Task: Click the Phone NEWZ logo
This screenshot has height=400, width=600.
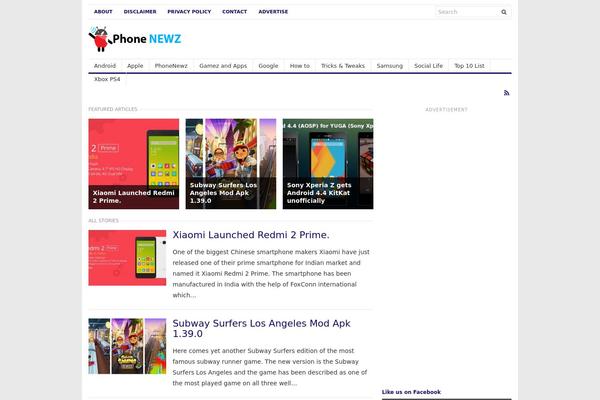Action: [135, 39]
